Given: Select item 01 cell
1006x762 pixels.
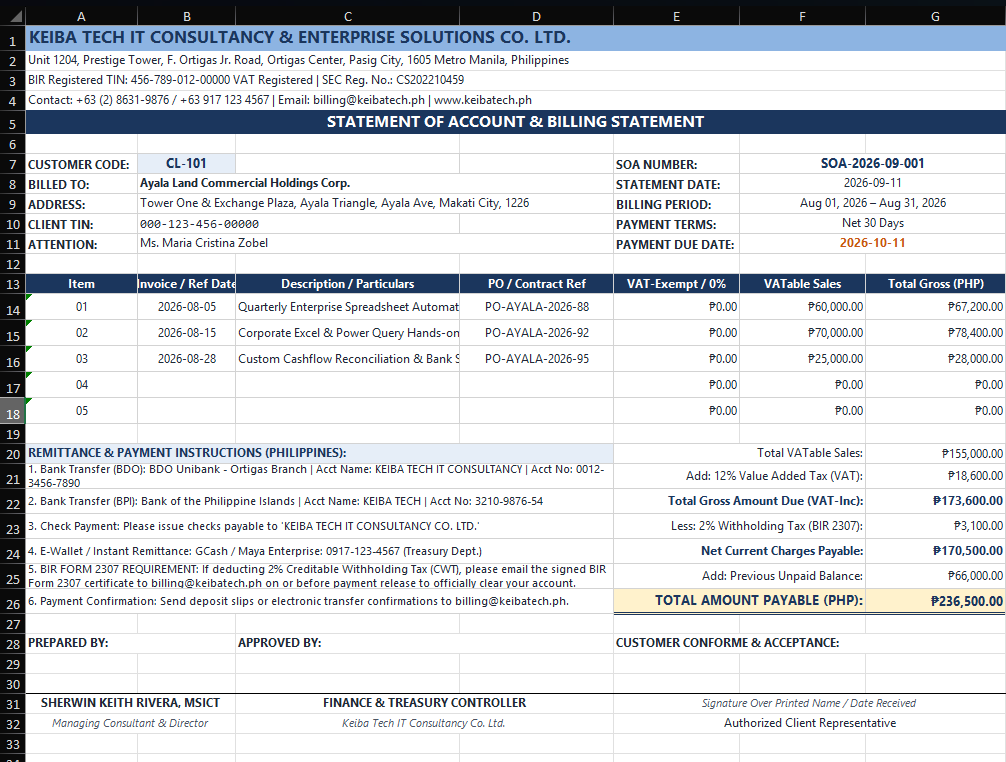Looking at the screenshot, I should pos(81,307).
